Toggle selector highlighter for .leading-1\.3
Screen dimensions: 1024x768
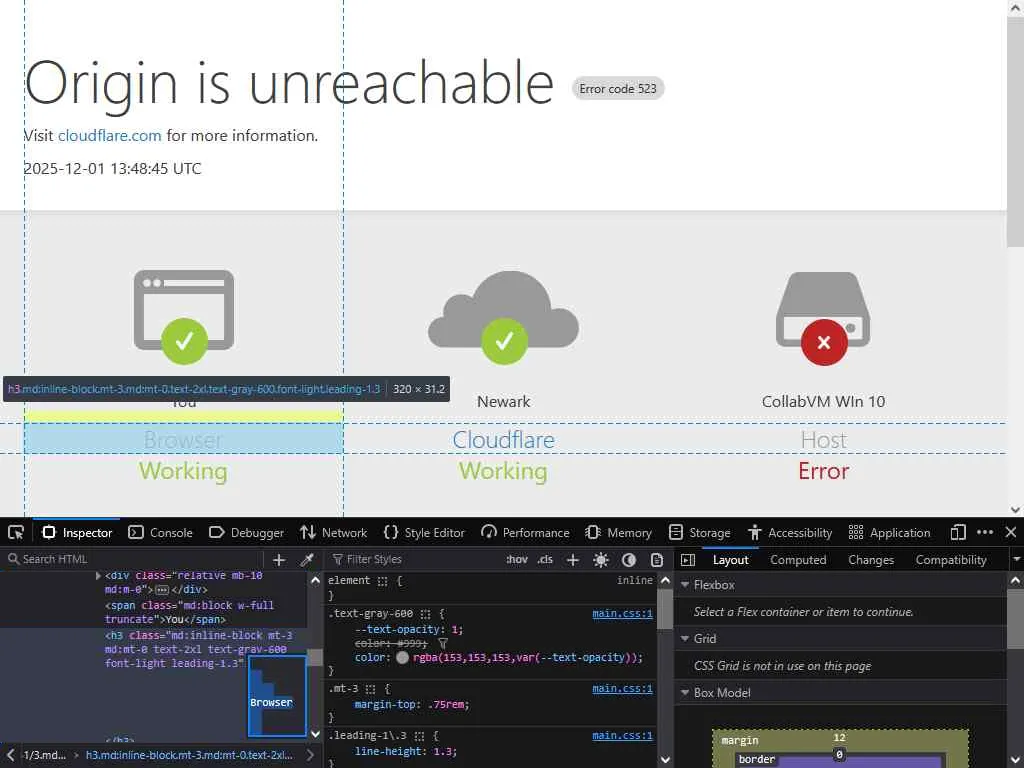(x=419, y=736)
